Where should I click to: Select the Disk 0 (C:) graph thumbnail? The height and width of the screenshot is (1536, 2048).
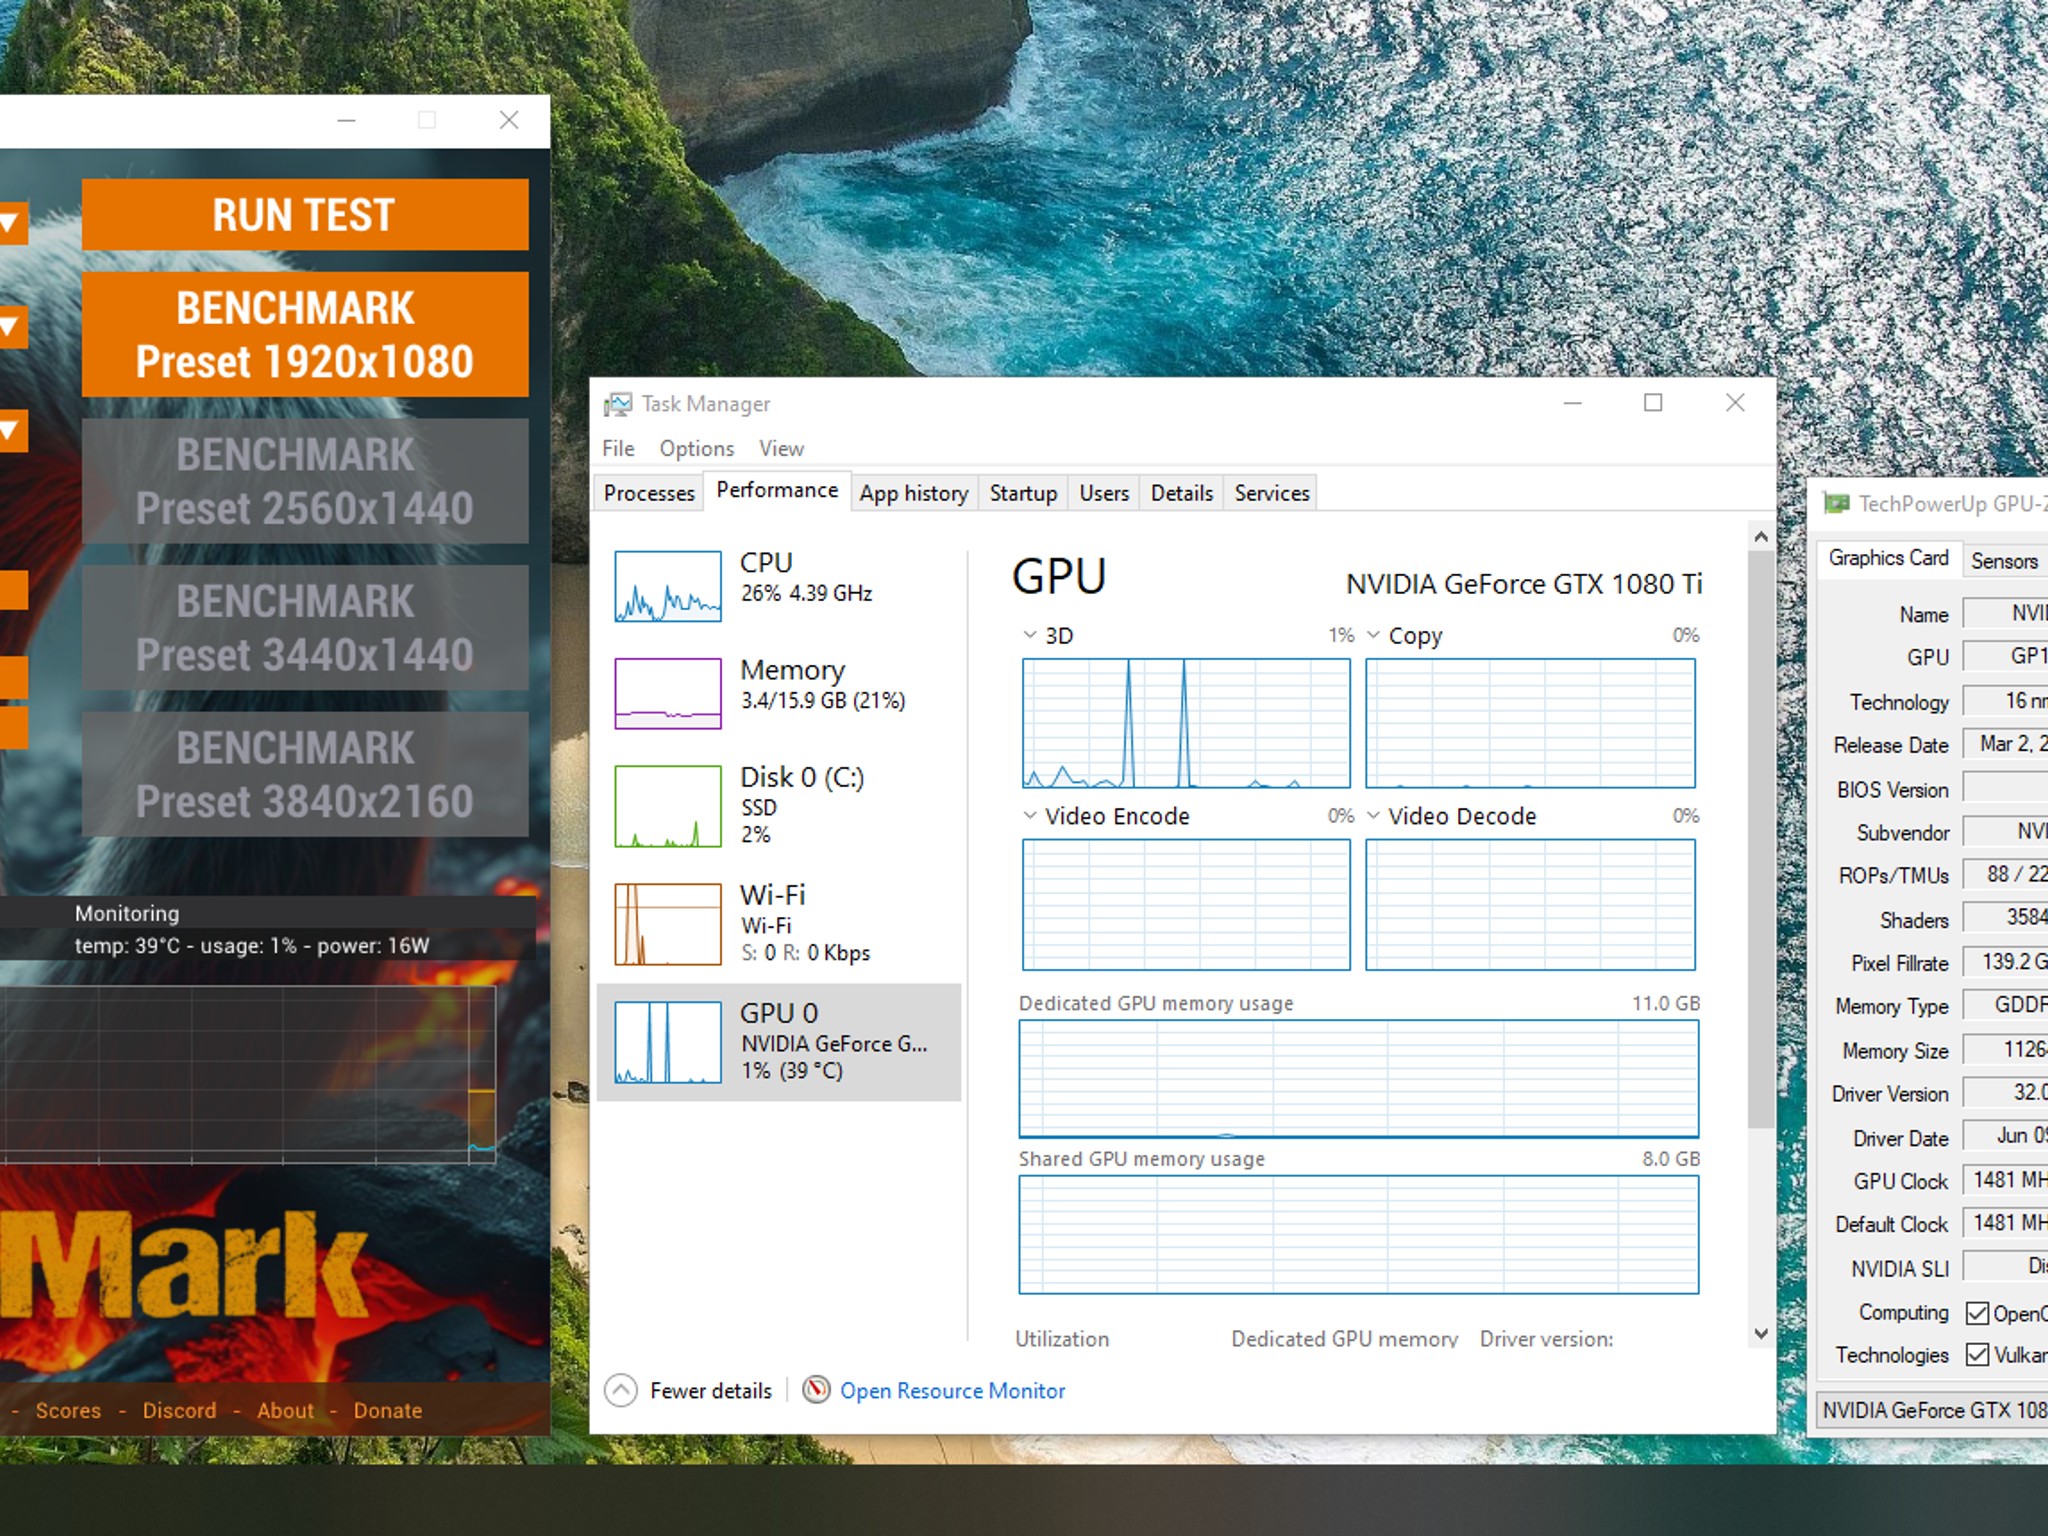click(668, 806)
